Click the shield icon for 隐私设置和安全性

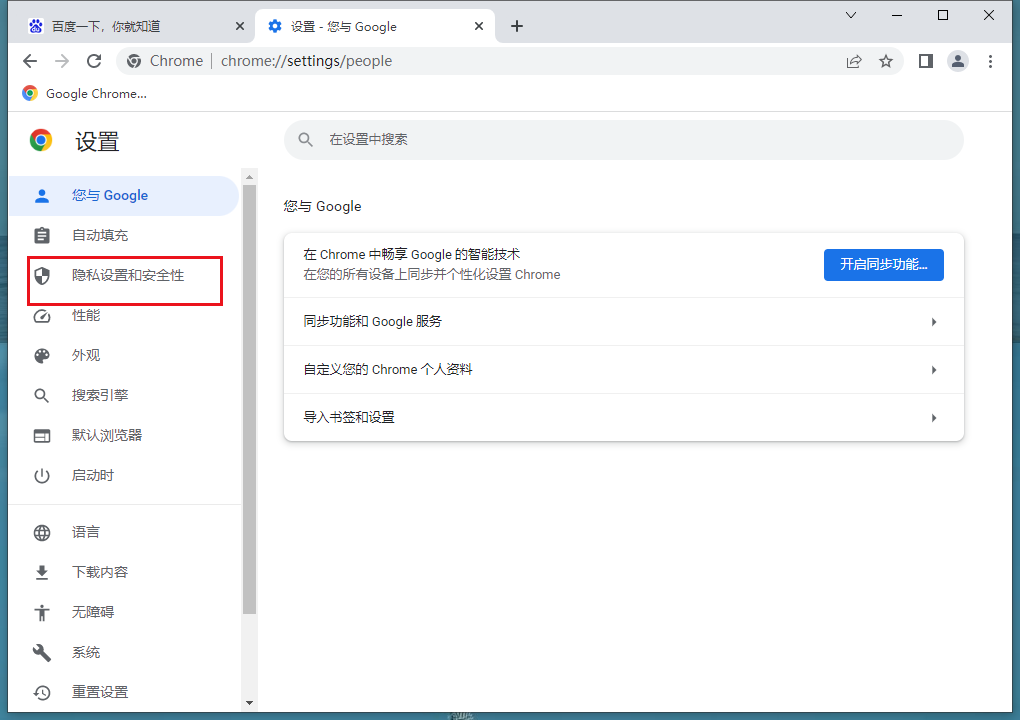coord(42,276)
